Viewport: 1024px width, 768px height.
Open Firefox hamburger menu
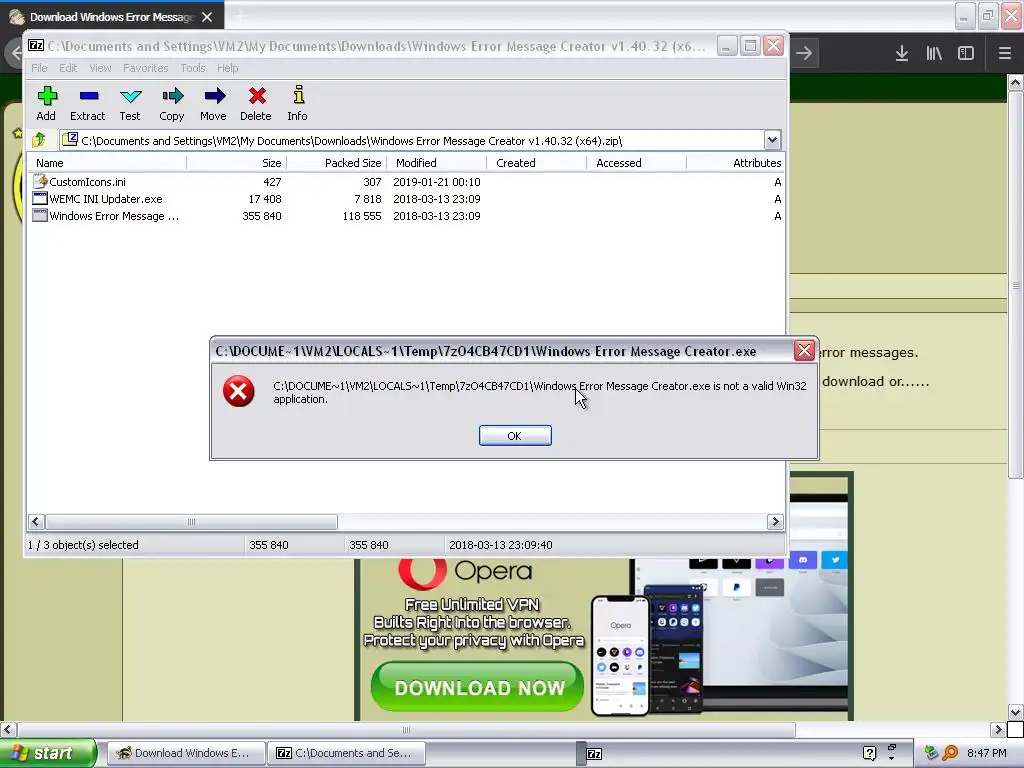[x=1004, y=54]
